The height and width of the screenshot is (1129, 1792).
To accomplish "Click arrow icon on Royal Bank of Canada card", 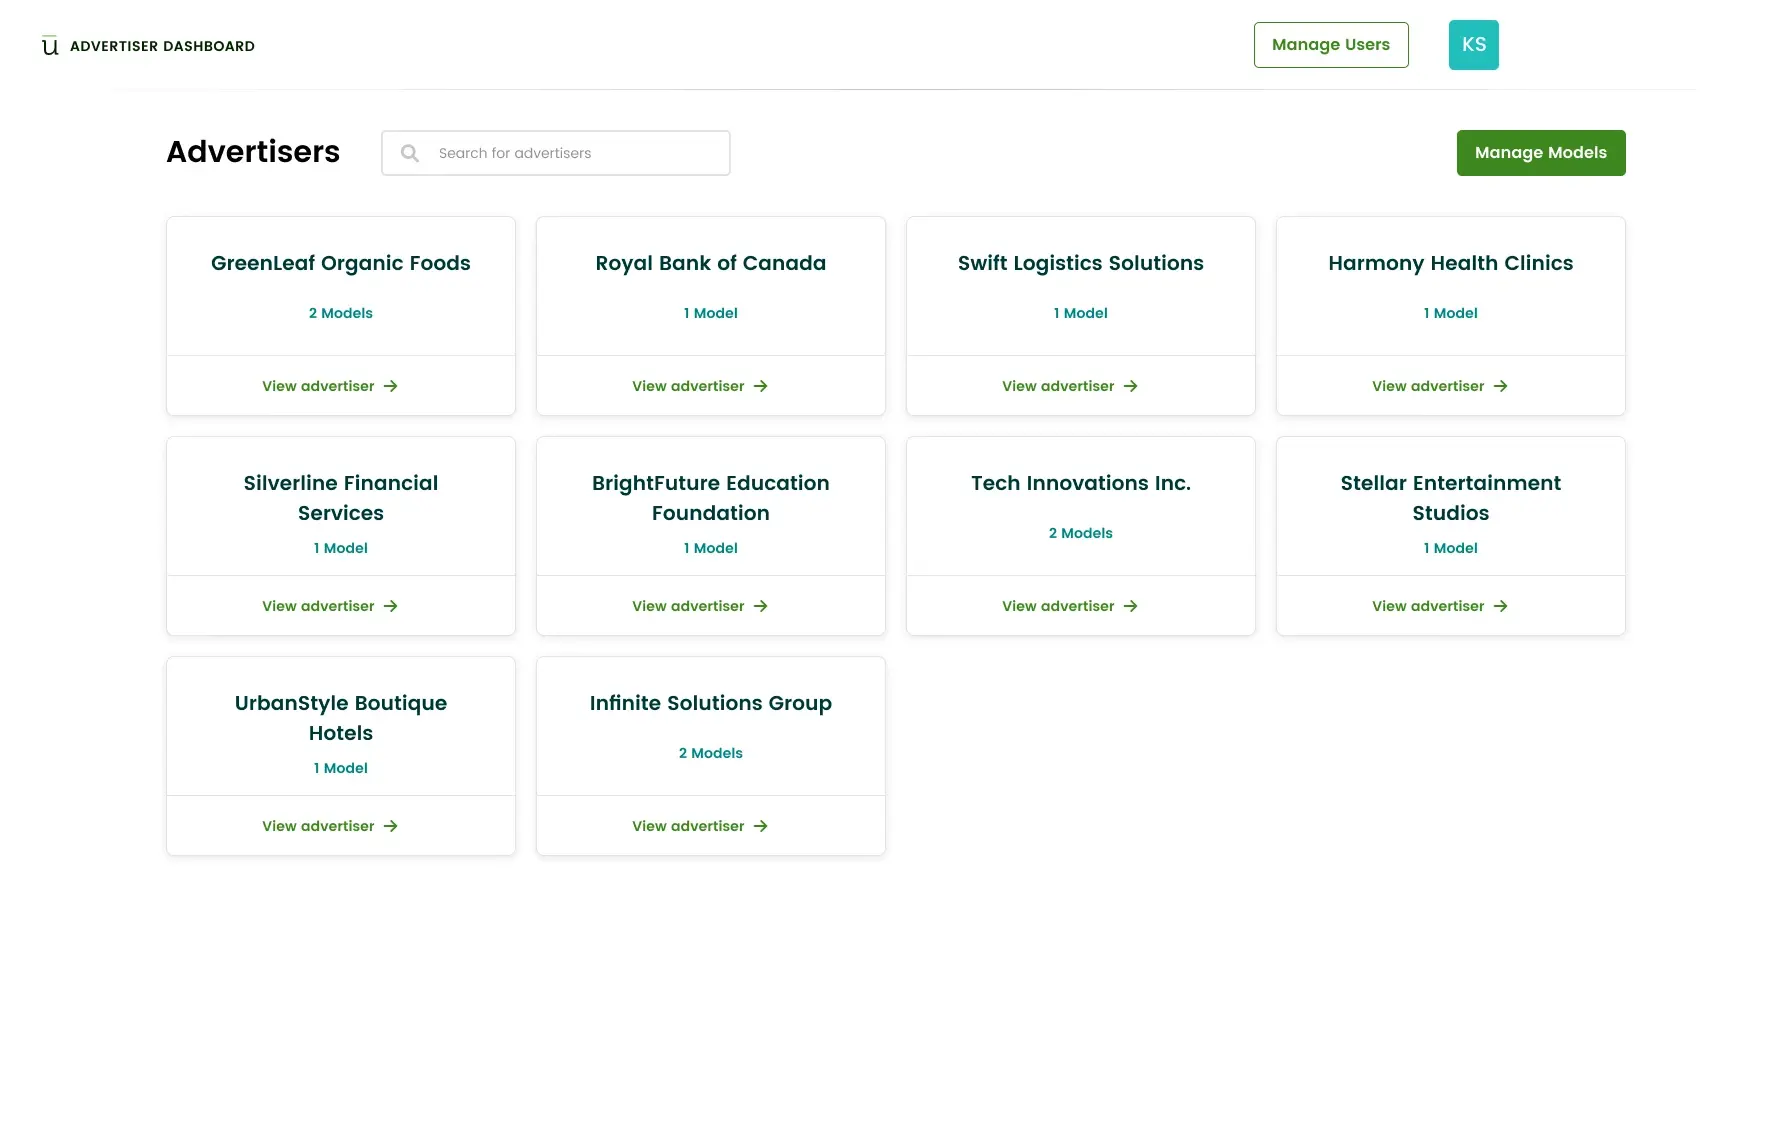I will pyautogui.click(x=761, y=386).
